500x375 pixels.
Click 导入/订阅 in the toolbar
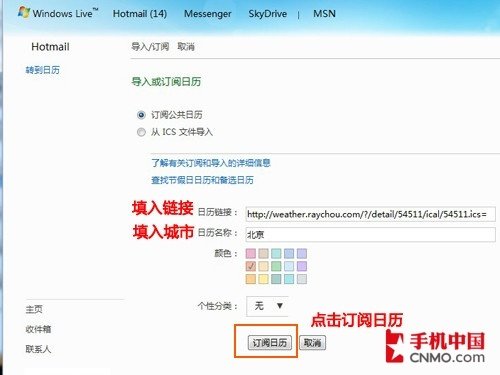pos(150,47)
